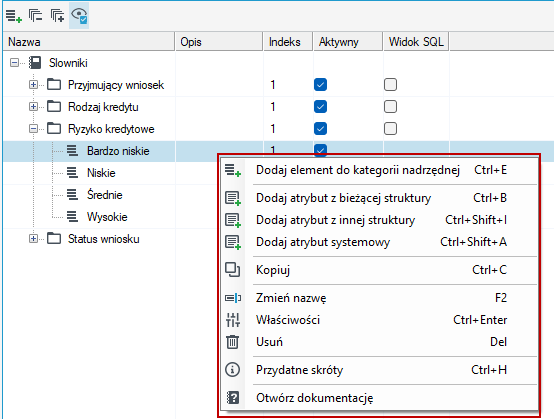Image resolution: width=554 pixels, height=419 pixels.
Task: Click the list icon beside Średnie
Action: [72, 195]
